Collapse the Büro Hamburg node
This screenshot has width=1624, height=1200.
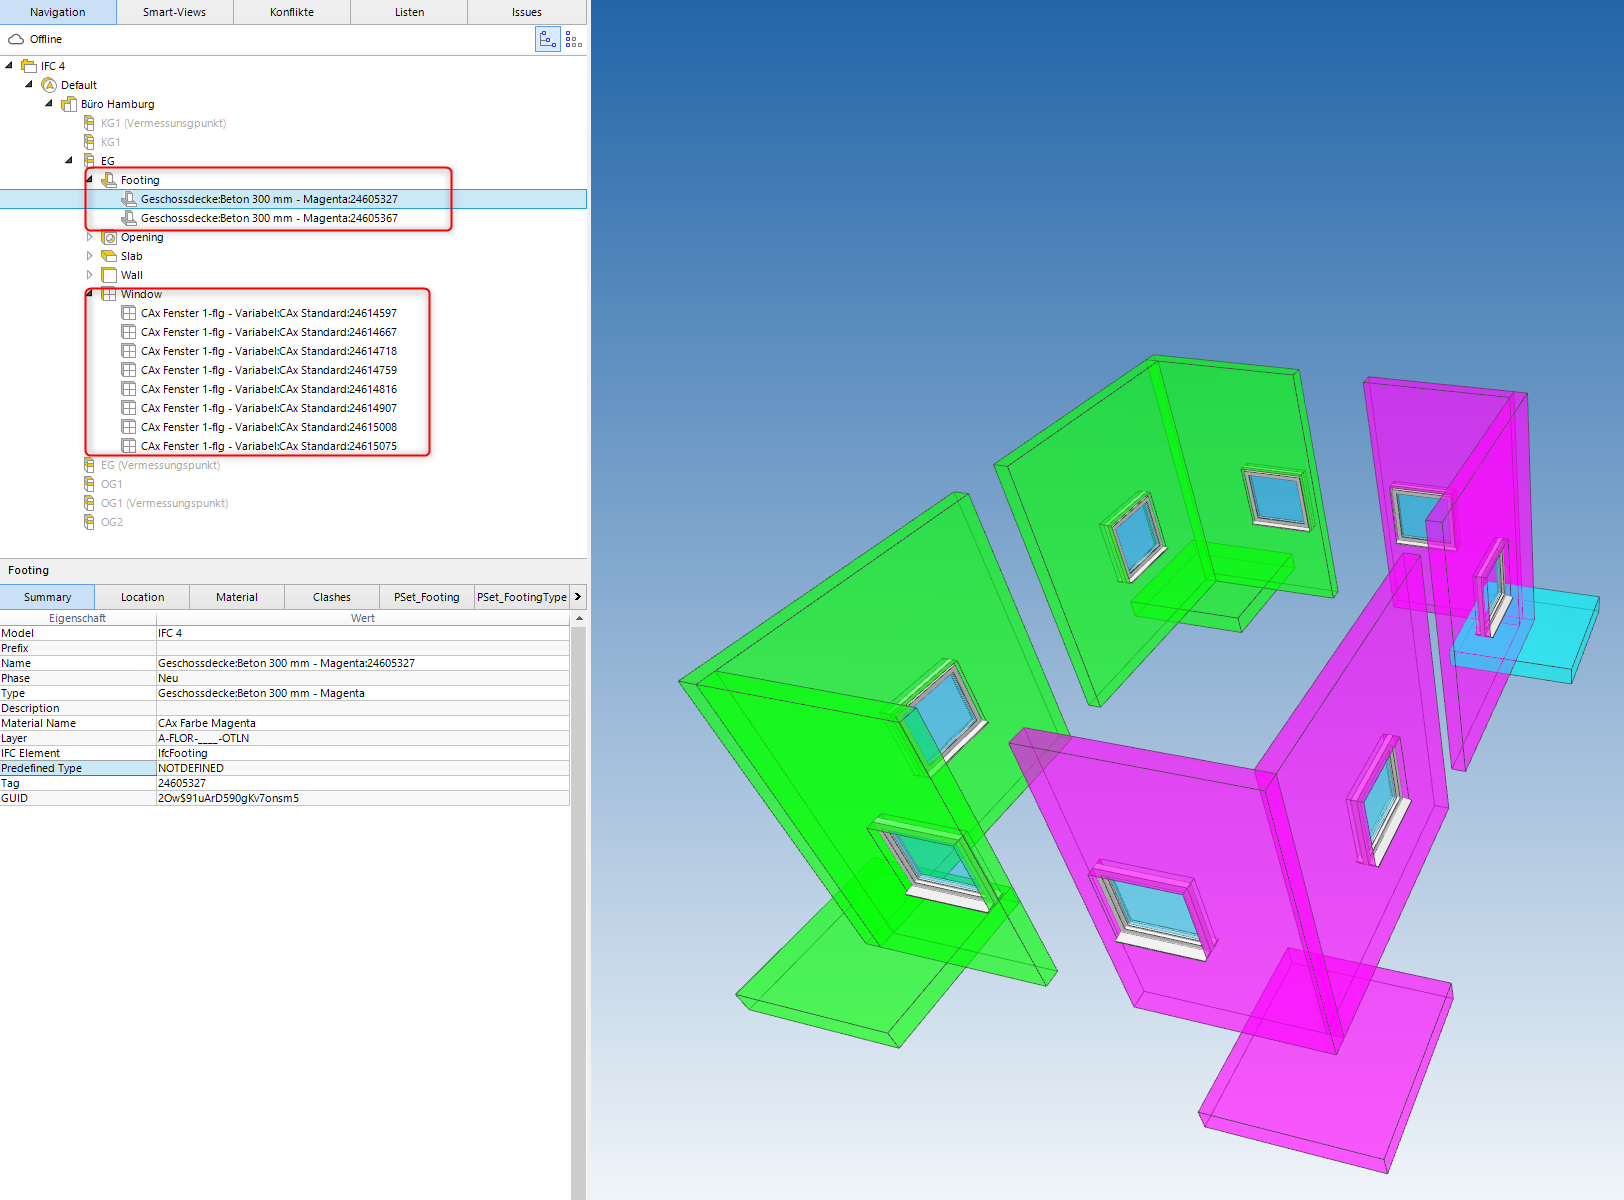click(49, 104)
